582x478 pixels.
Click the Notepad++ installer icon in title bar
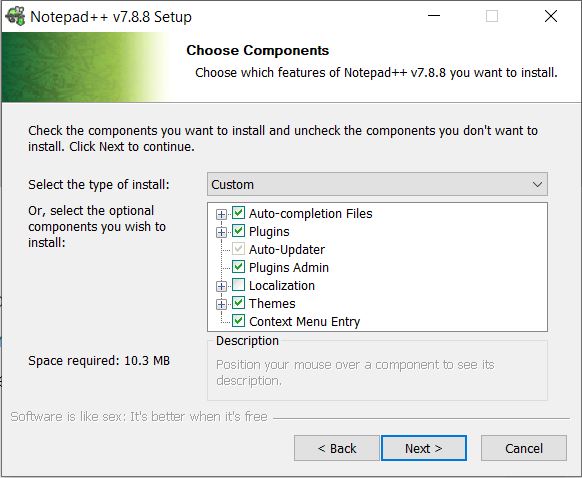tap(15, 17)
